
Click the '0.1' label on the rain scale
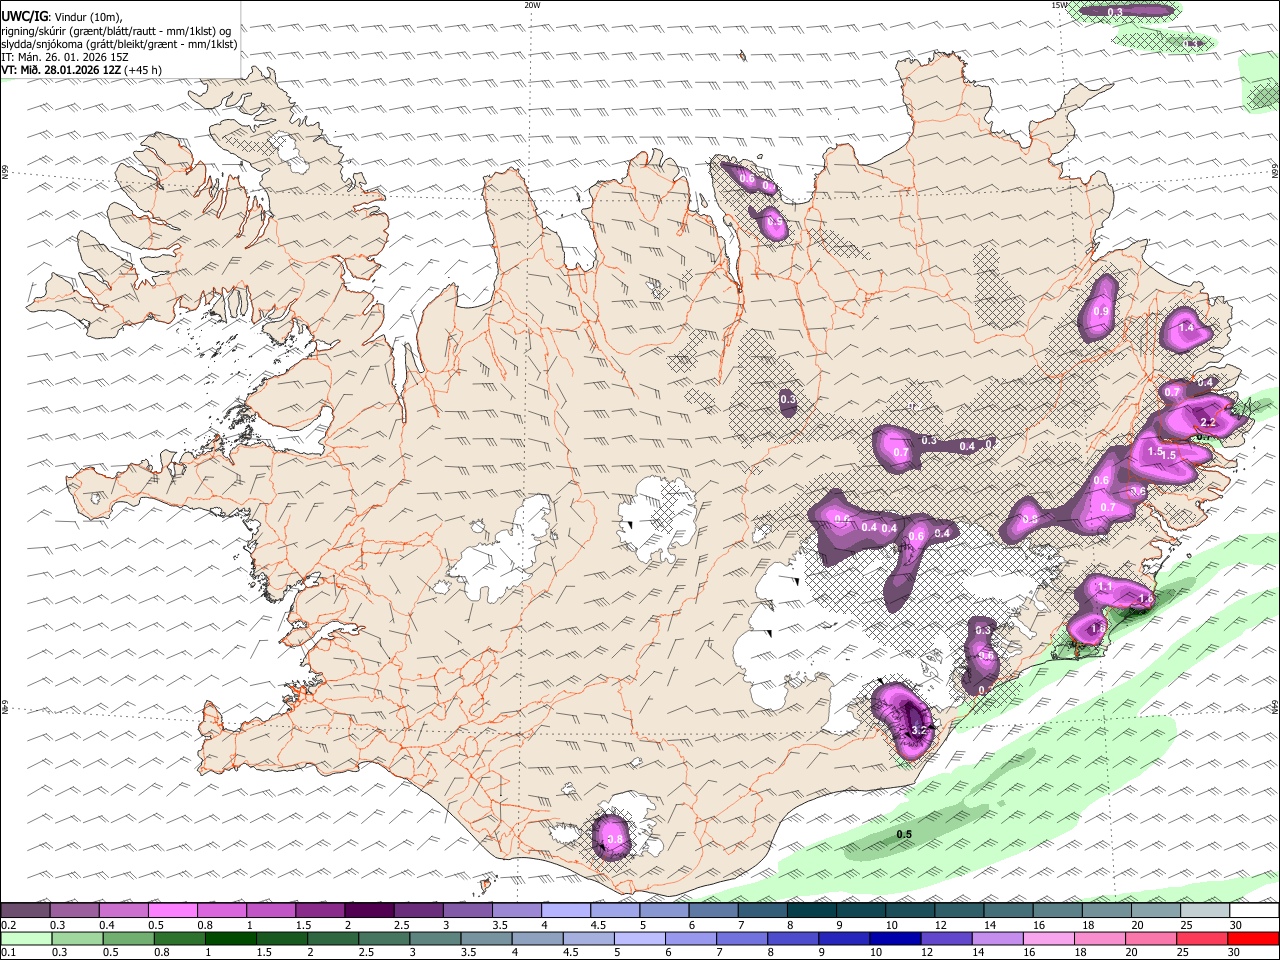[9, 953]
